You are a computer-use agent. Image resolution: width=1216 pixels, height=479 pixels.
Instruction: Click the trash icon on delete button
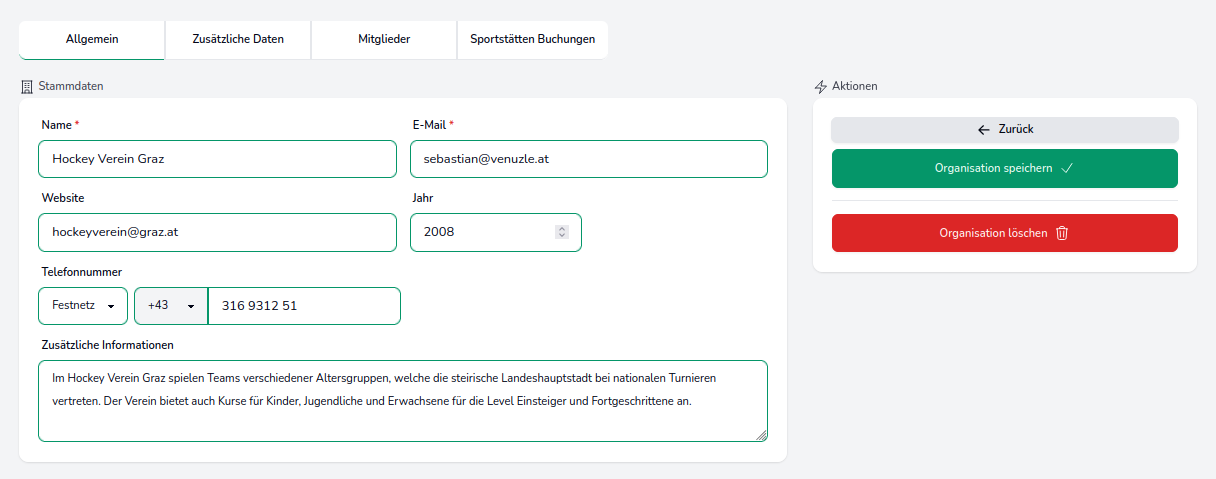click(x=1062, y=233)
